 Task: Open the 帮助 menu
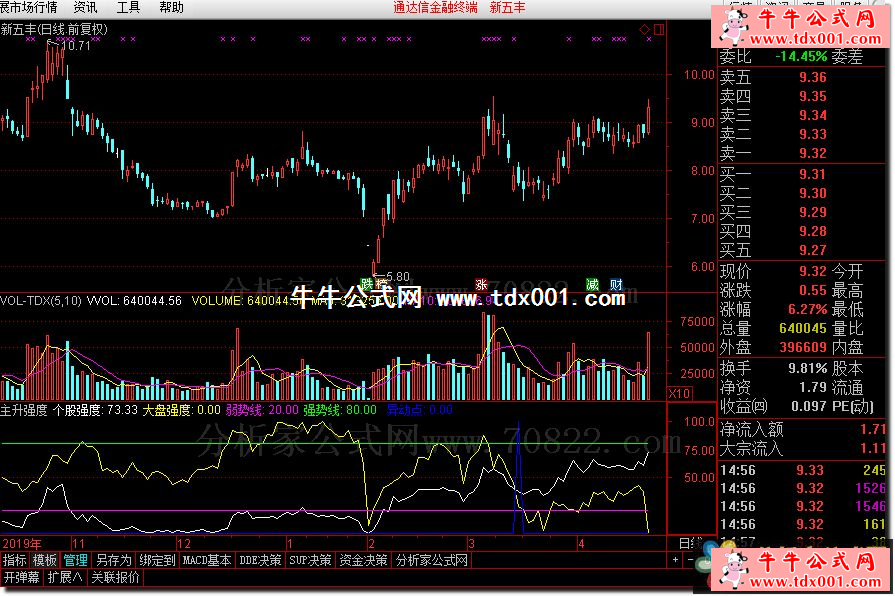(171, 7)
